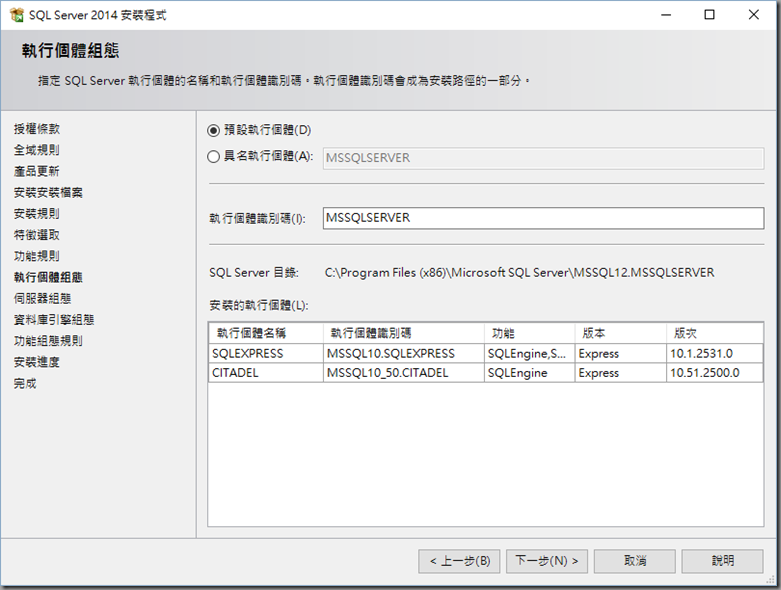
Task: Open the 伺服器組態 step in sidebar
Action: pyautogui.click(x=42, y=299)
